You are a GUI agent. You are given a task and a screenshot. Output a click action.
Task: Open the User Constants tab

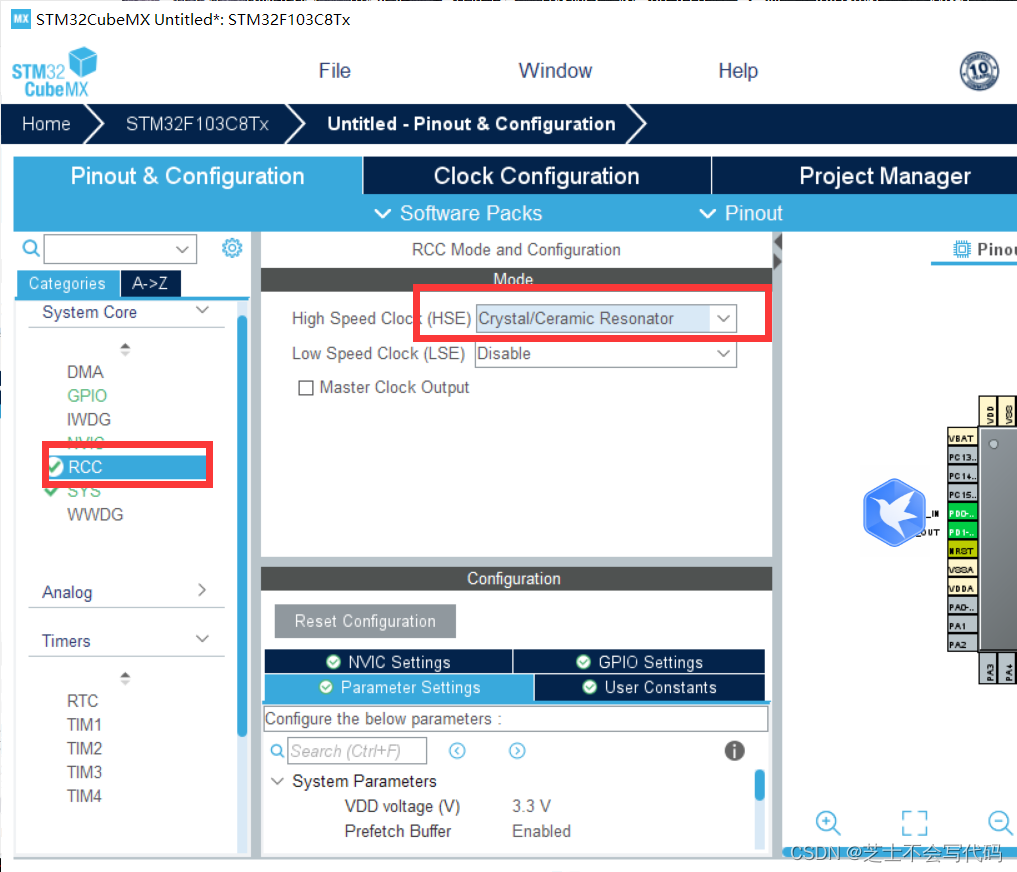[650, 688]
